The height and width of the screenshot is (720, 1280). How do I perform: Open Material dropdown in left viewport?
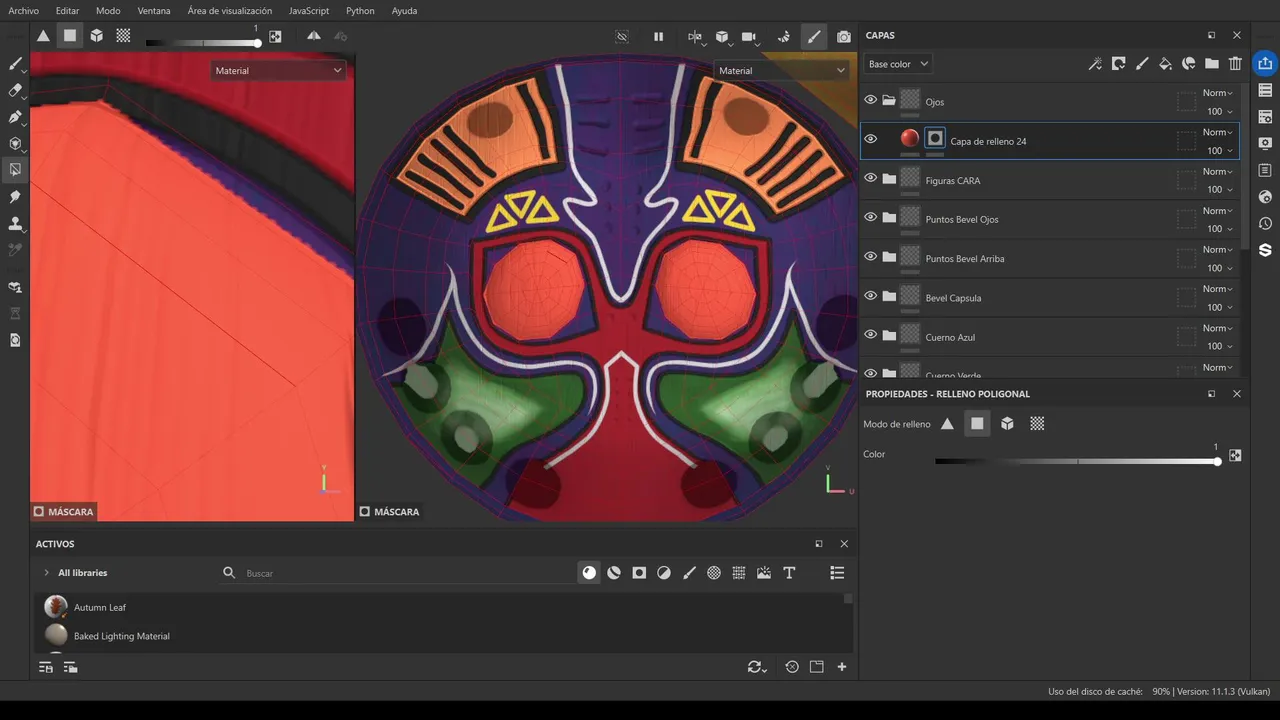pyautogui.click(x=278, y=70)
